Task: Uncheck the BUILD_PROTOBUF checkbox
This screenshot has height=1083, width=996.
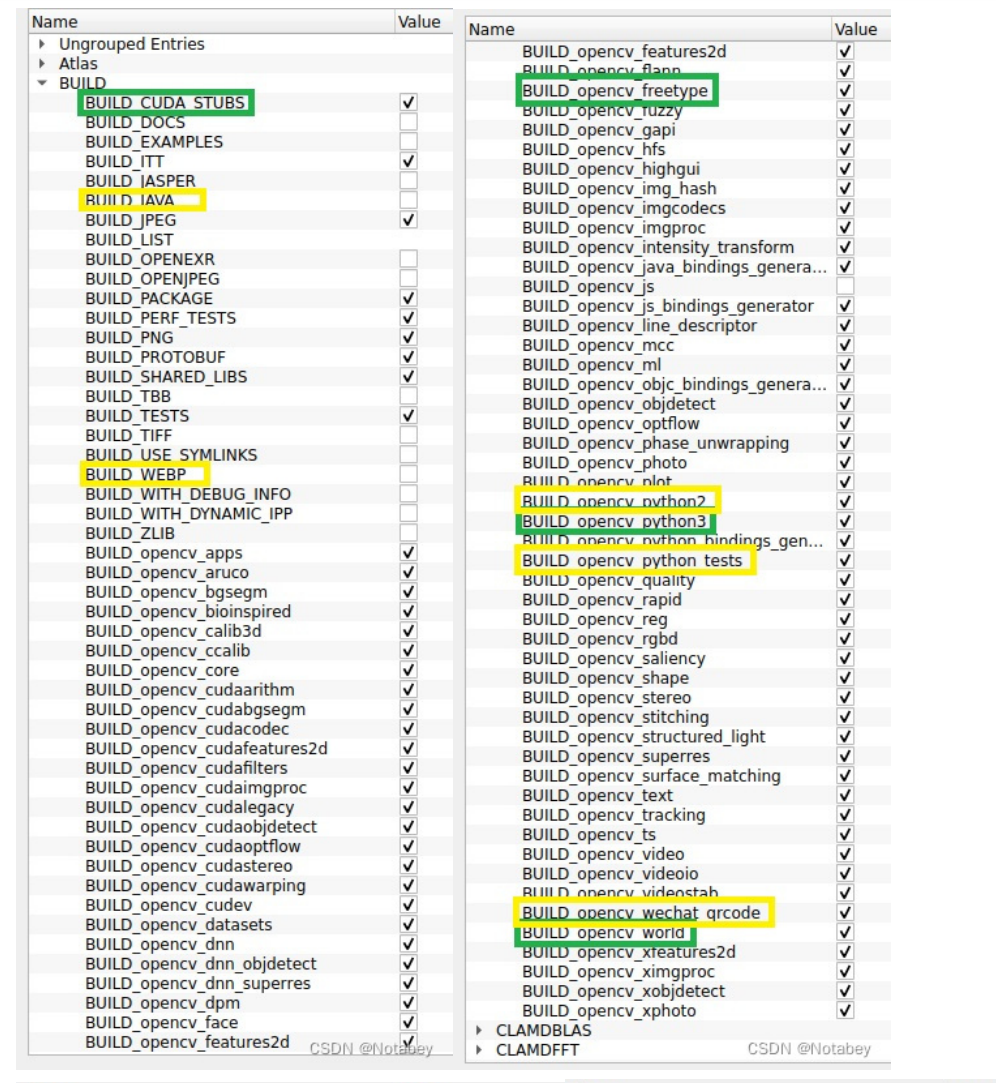Action: pyautogui.click(x=408, y=357)
